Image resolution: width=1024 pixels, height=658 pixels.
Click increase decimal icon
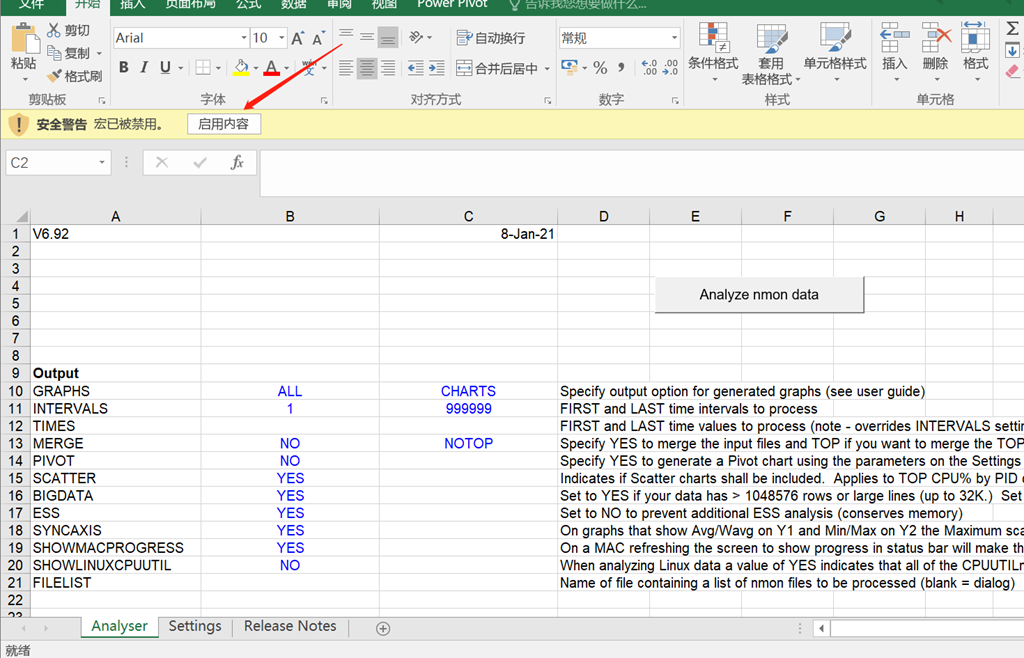coord(649,67)
